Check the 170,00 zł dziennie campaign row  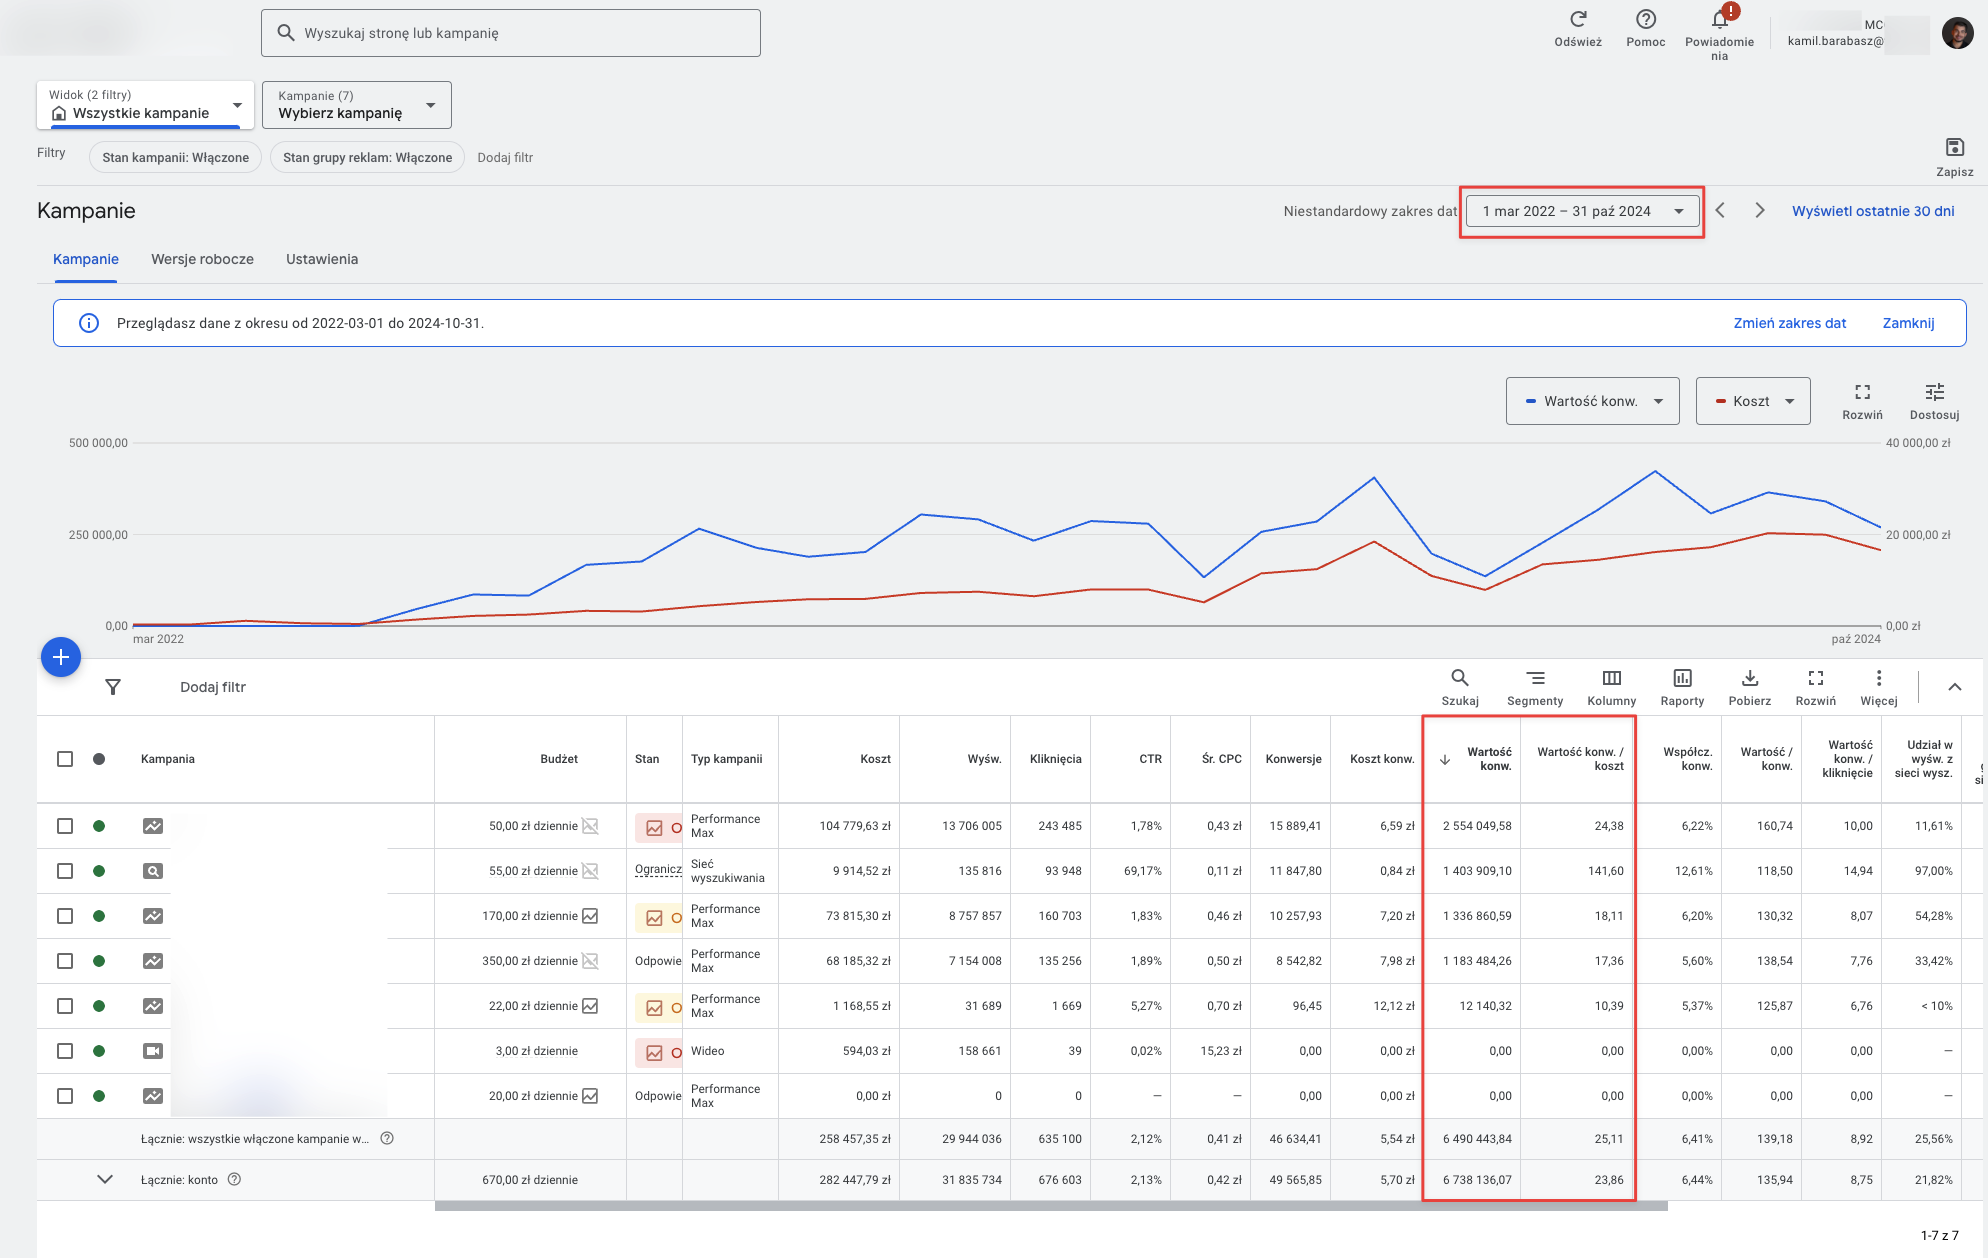click(x=65, y=916)
